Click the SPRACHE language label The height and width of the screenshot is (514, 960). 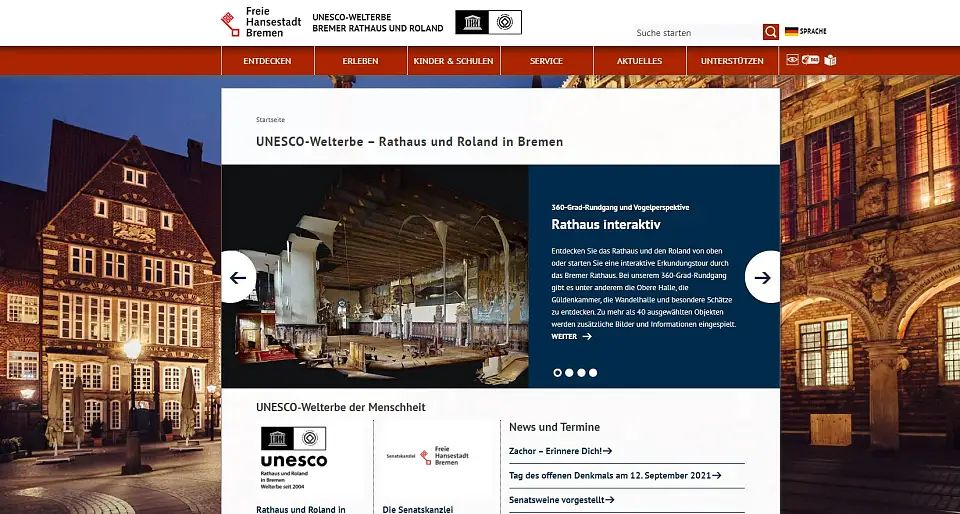click(813, 31)
